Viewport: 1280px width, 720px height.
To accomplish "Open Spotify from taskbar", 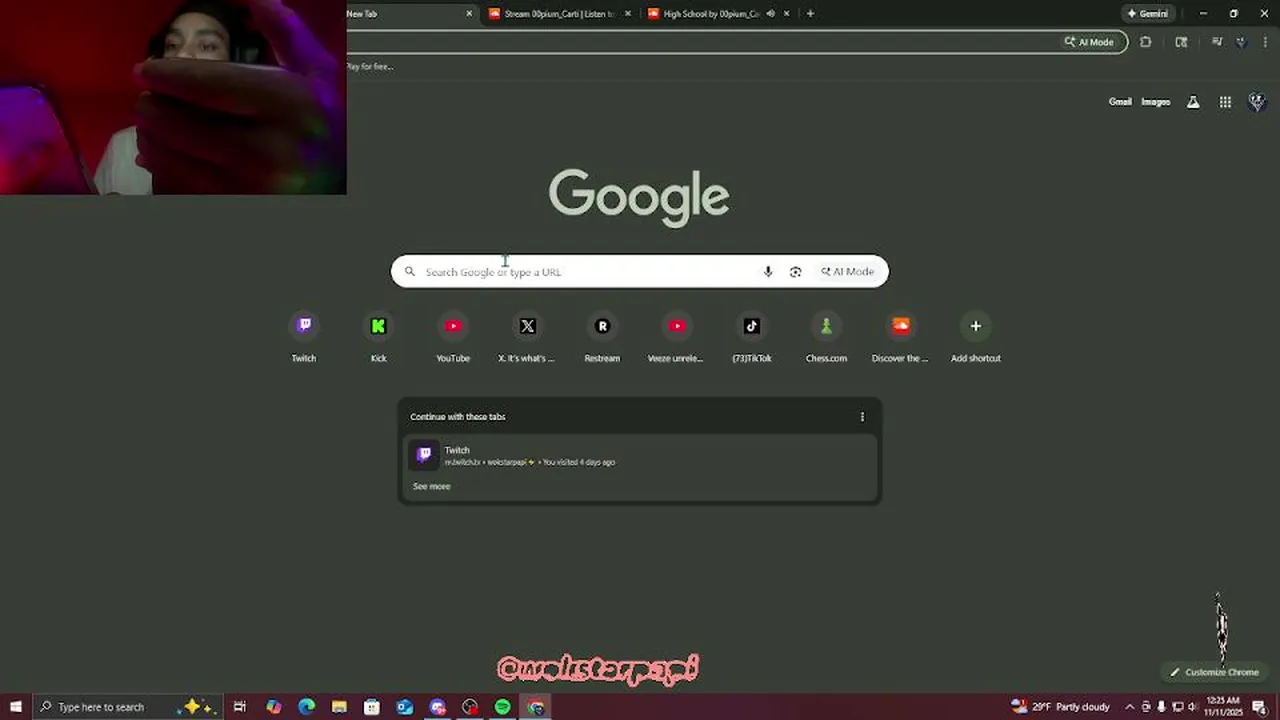I will (x=503, y=707).
